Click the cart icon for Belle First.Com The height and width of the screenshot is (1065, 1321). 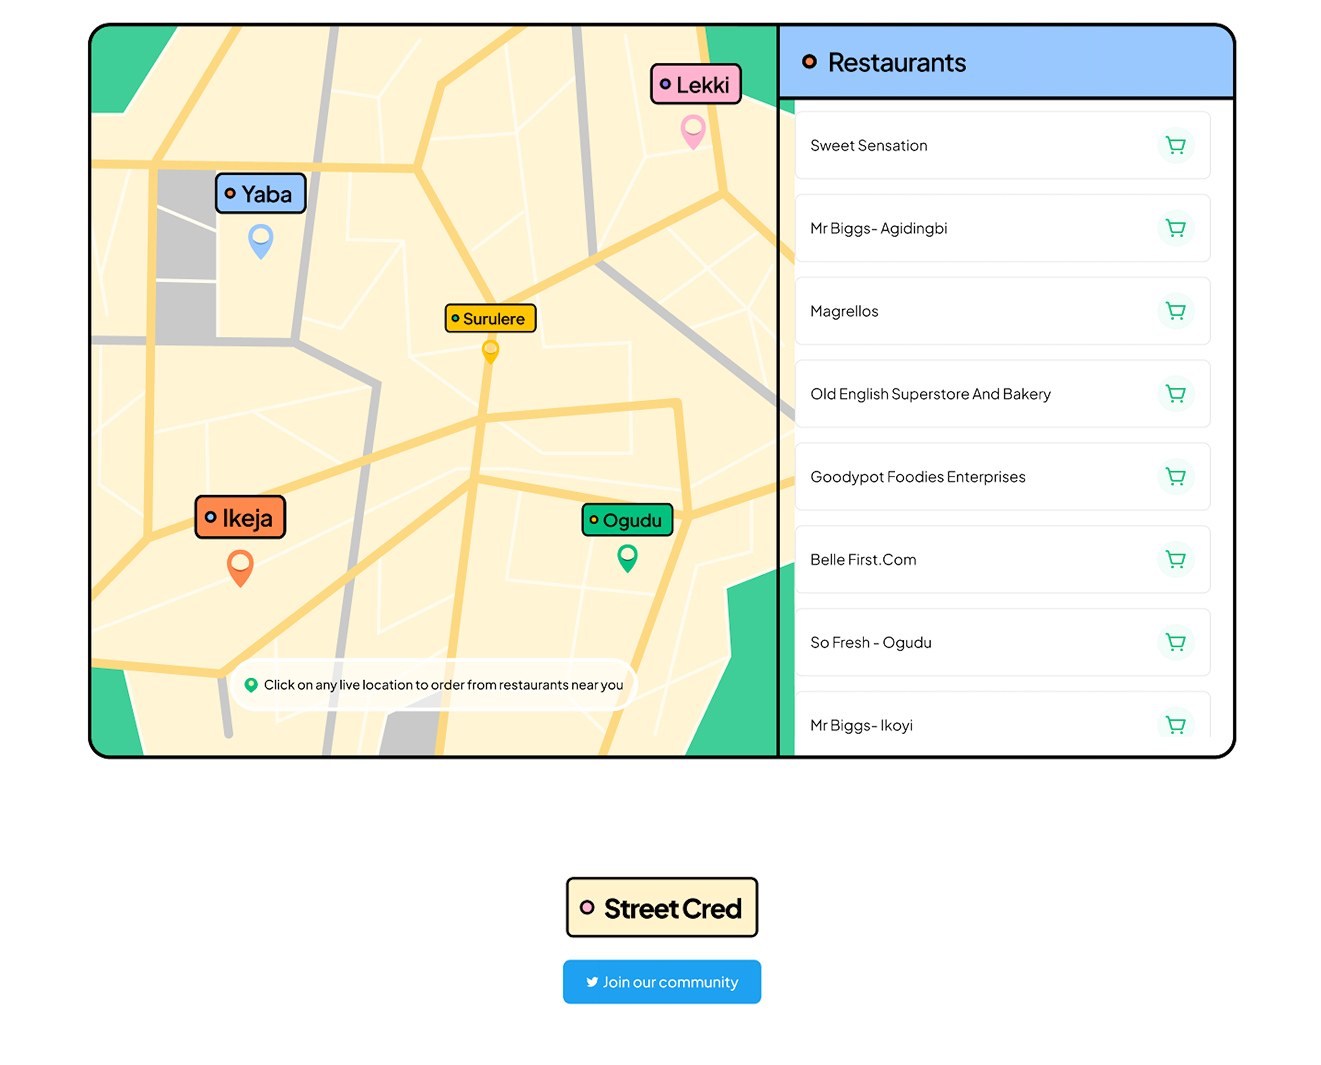click(x=1175, y=561)
